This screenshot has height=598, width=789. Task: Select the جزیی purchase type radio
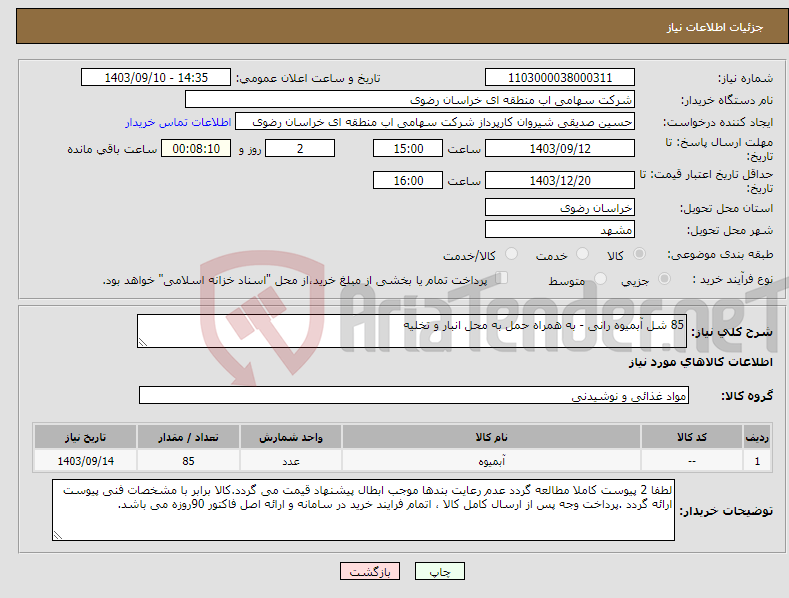coord(664,279)
